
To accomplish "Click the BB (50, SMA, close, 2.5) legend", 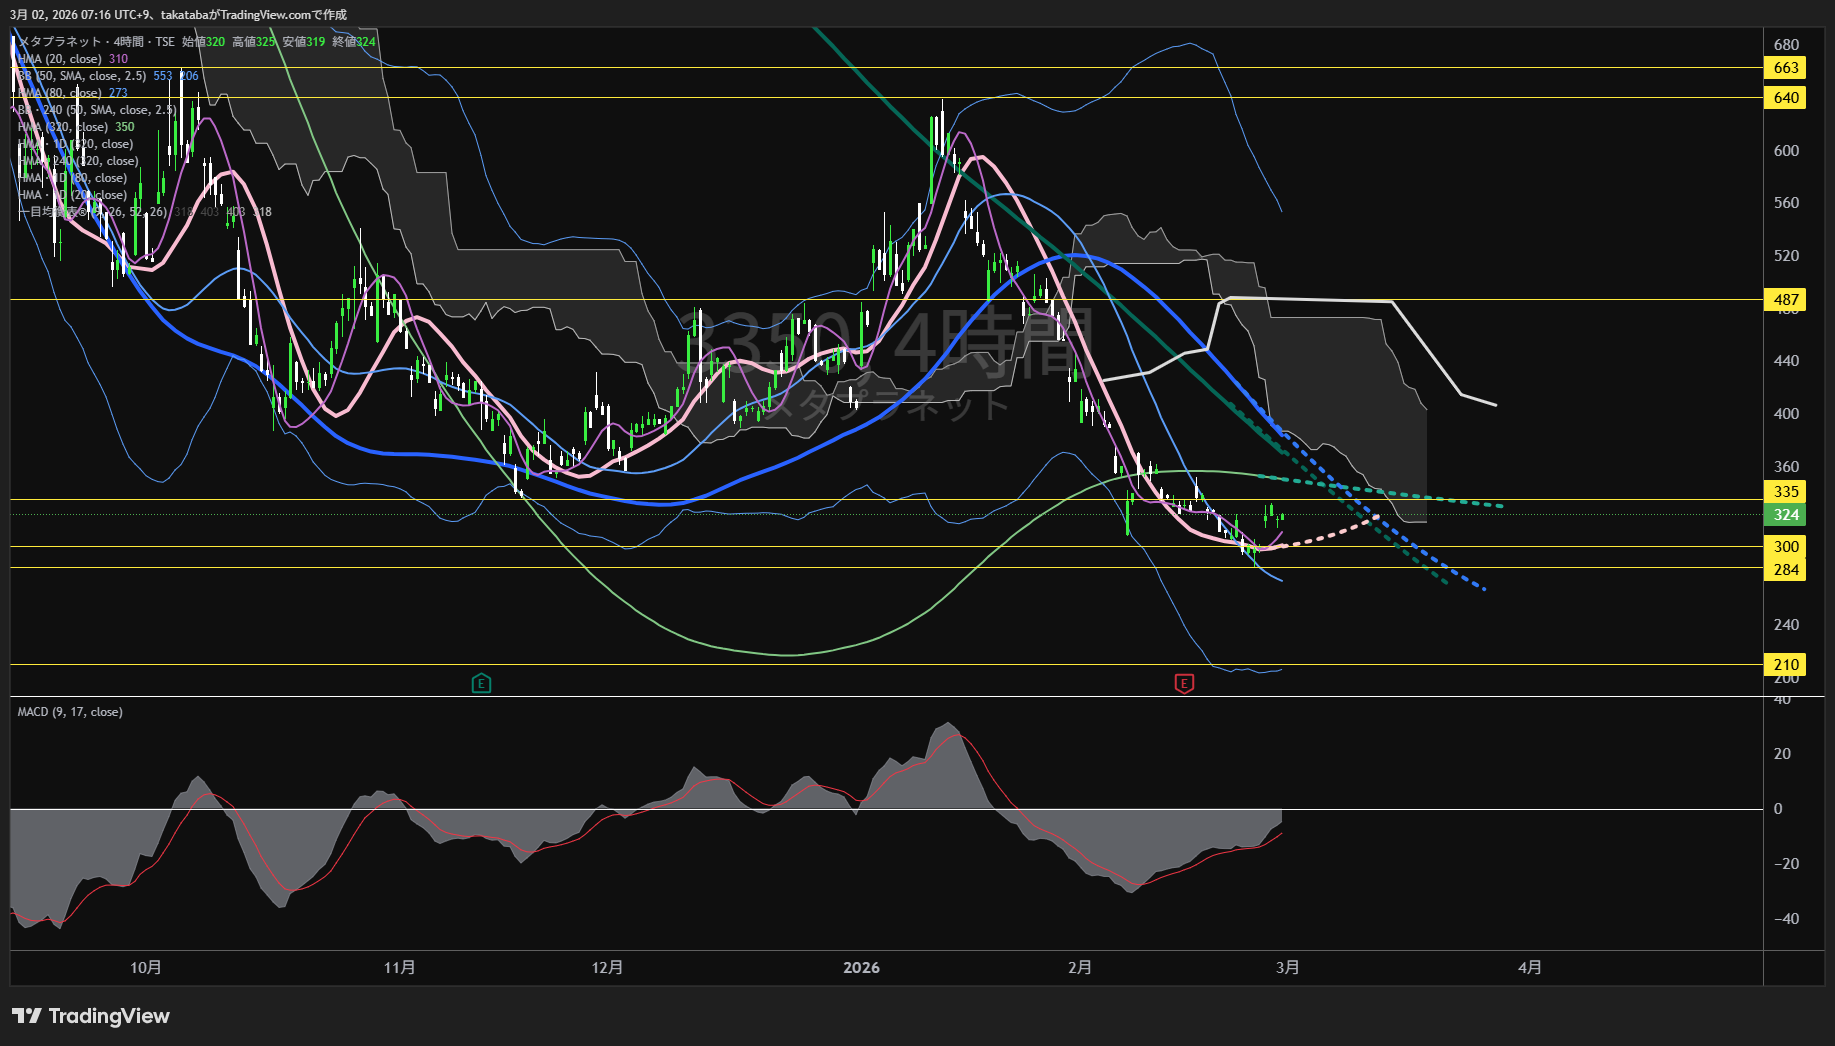I will pos(82,76).
